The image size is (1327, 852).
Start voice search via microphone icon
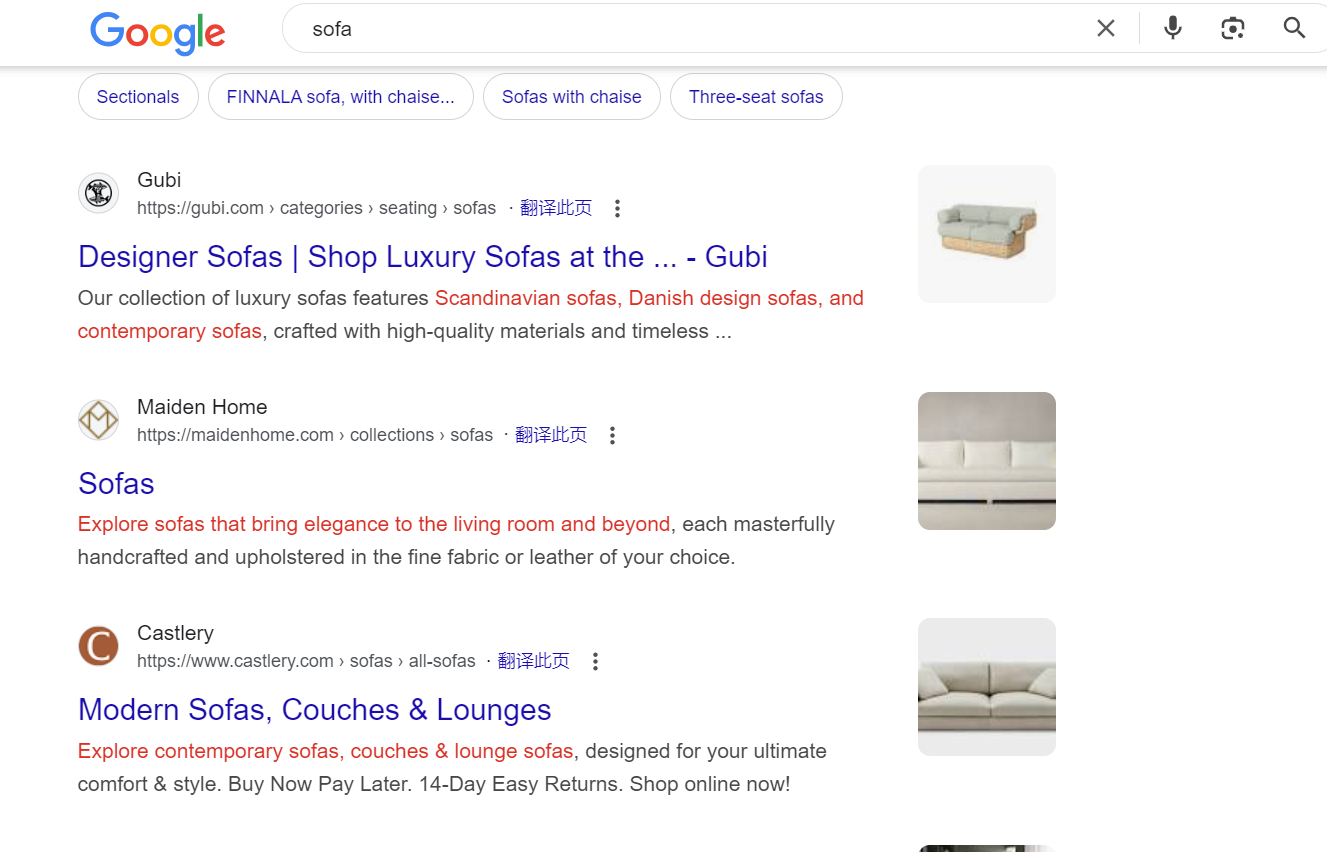coord(1173,29)
